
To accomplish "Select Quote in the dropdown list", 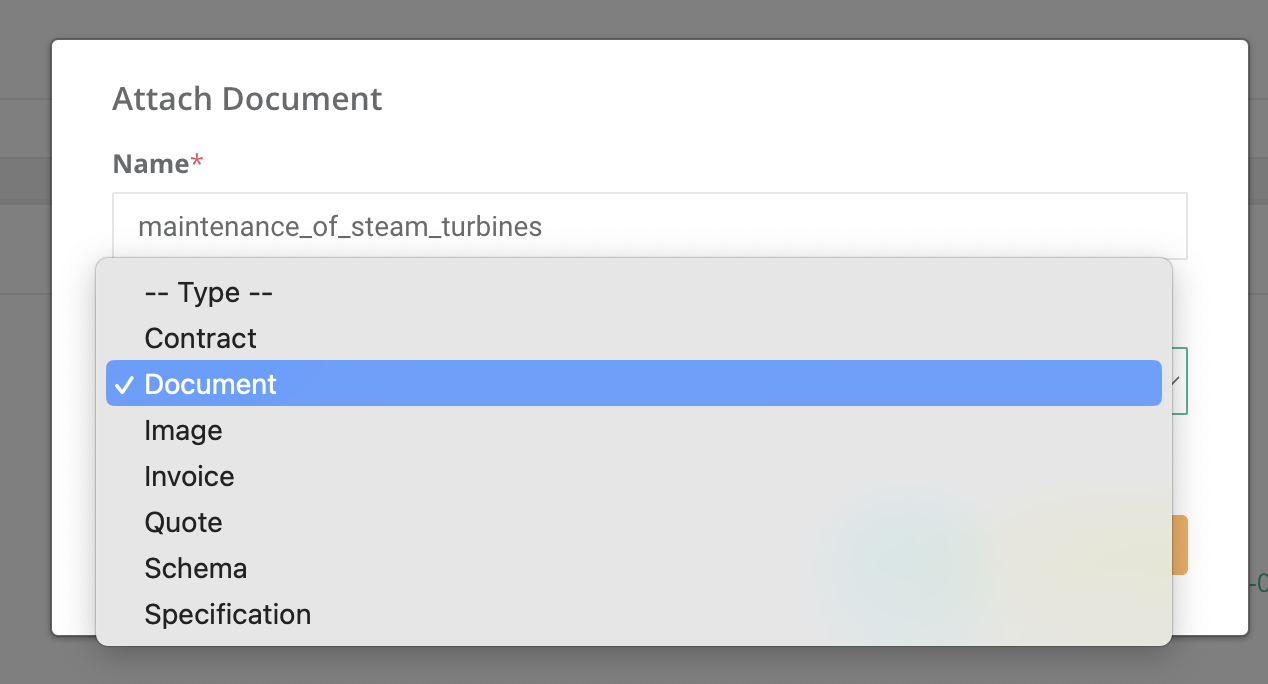I will [183, 522].
